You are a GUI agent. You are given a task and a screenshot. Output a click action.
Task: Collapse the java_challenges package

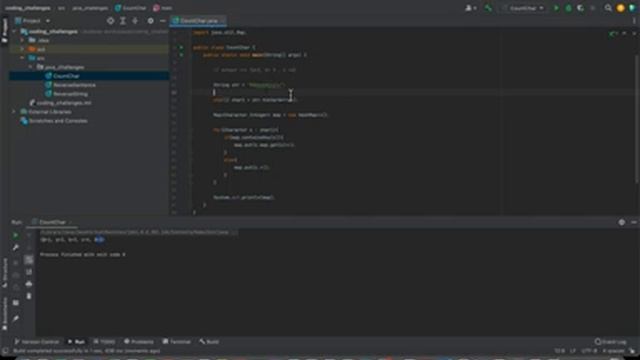point(31,67)
